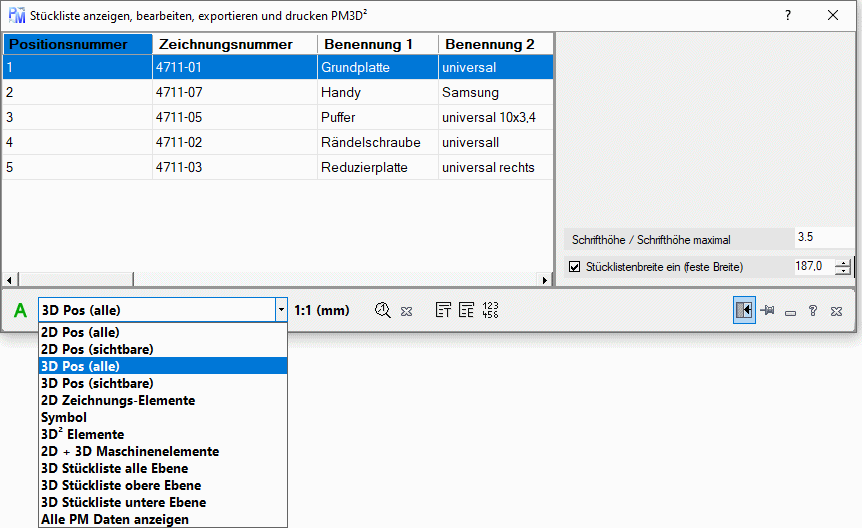Image resolution: width=862 pixels, height=528 pixels.
Task: Increase Stücklistenbreite value with up arrow
Action: (x=844, y=262)
